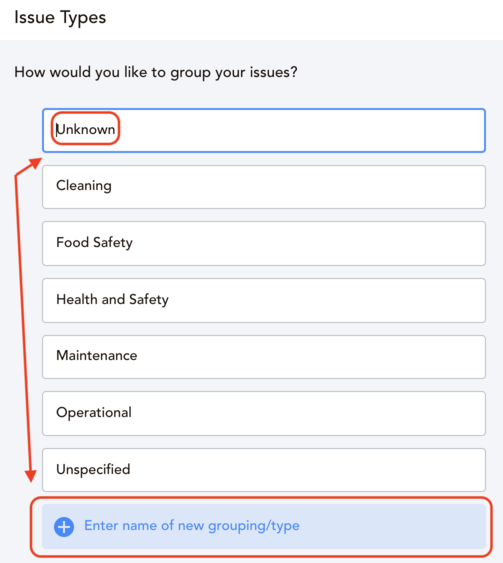Click the group your issues question text
The image size is (503, 563).
[156, 73]
